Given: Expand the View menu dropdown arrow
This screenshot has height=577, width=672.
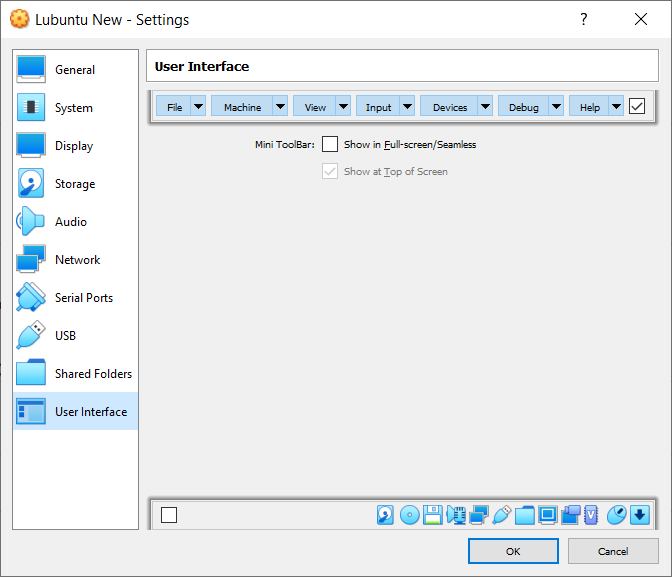Looking at the screenshot, I should click(343, 106).
